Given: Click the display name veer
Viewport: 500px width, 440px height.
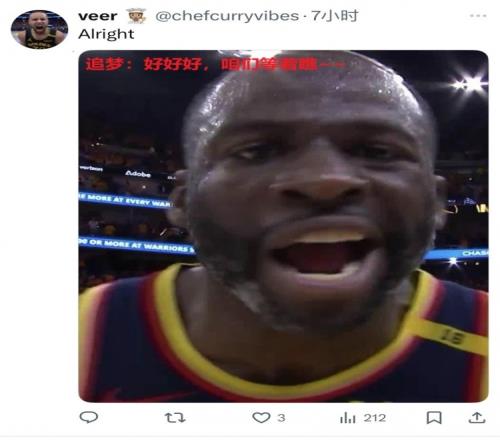Looking at the screenshot, I should (98, 16).
